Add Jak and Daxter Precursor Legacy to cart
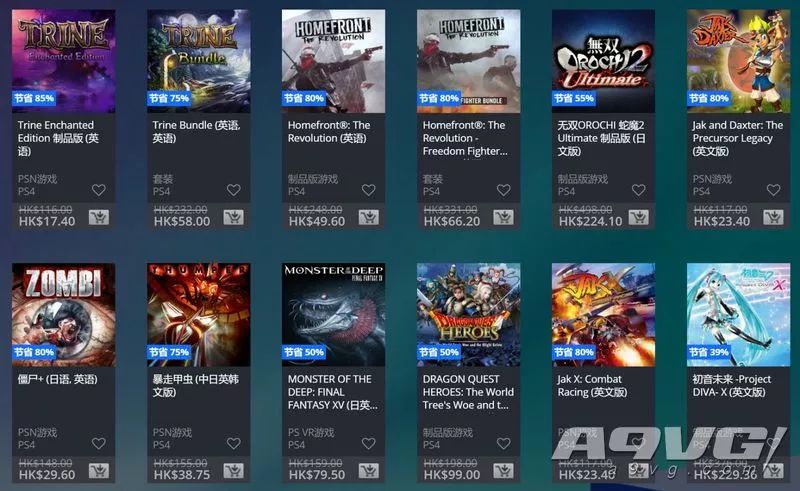Image resolution: width=800 pixels, height=491 pixels. pyautogui.click(x=773, y=218)
